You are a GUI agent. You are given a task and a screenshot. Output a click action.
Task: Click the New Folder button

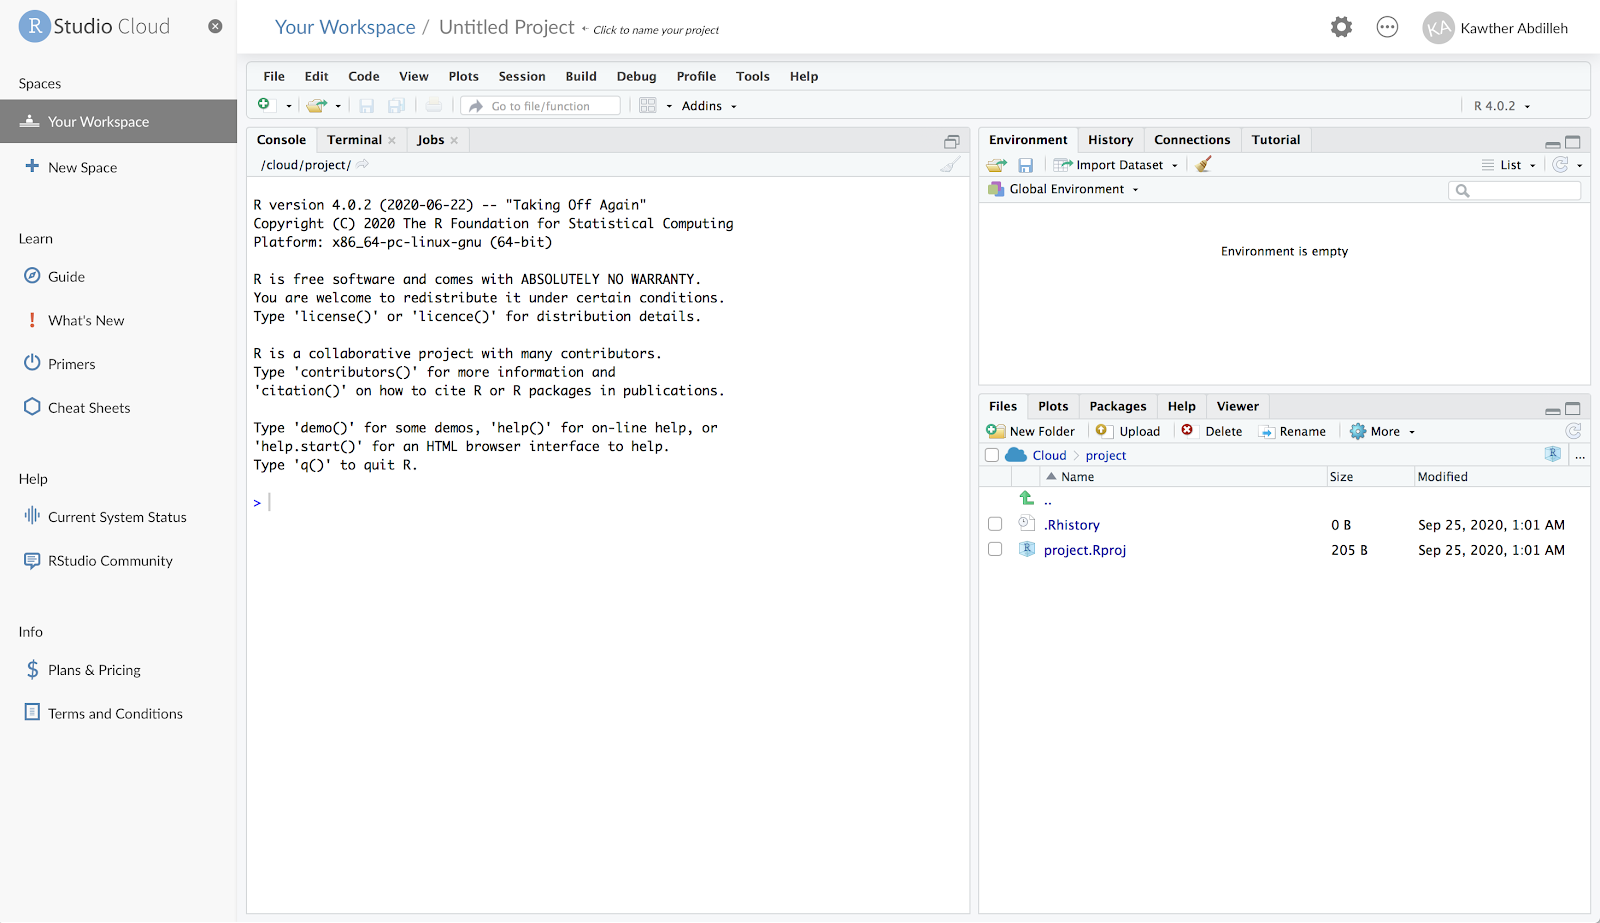1031,431
